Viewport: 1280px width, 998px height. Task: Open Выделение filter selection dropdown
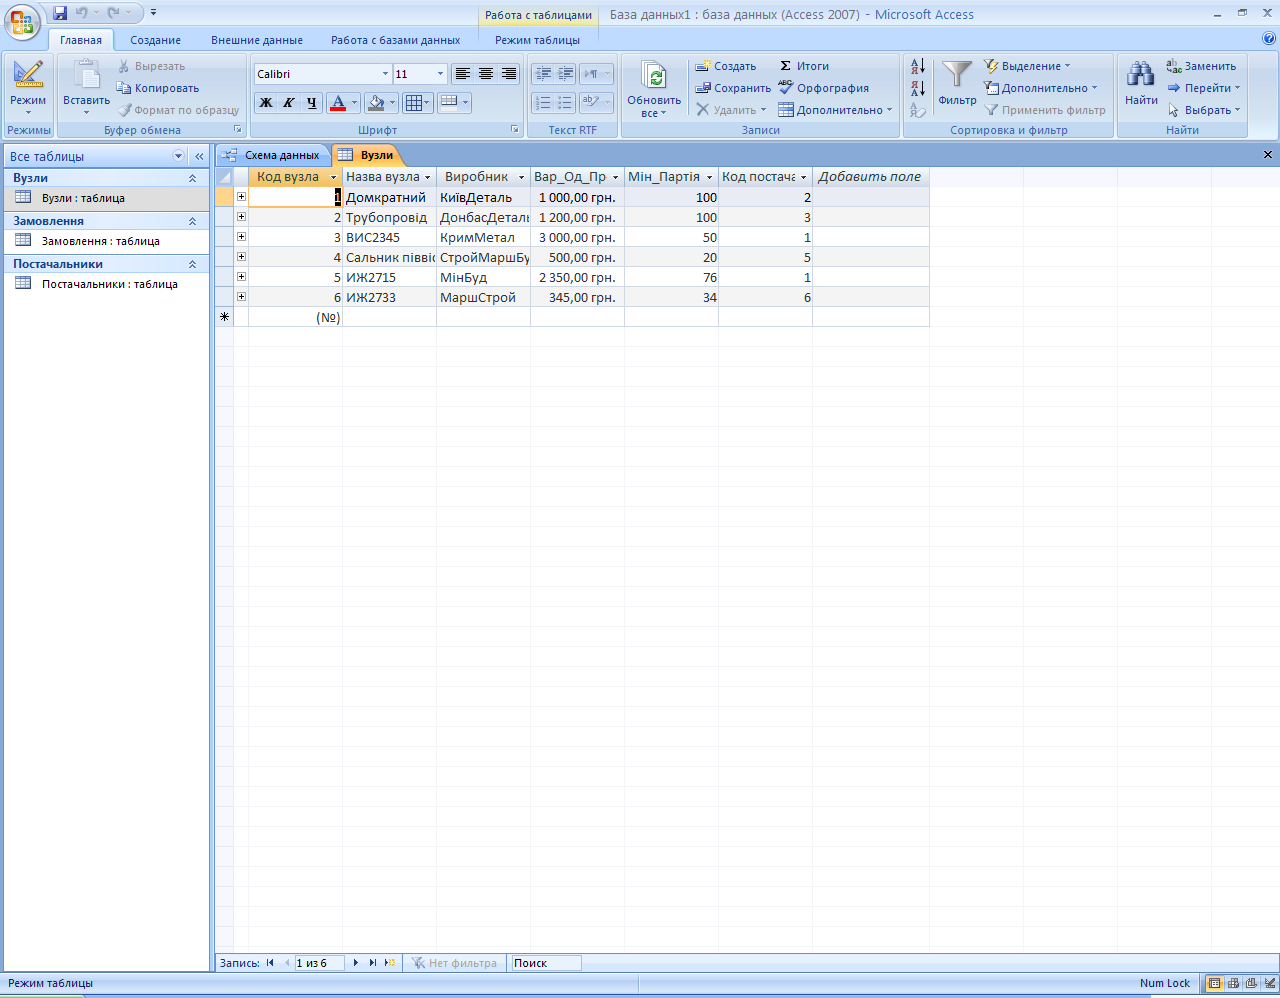point(1026,66)
